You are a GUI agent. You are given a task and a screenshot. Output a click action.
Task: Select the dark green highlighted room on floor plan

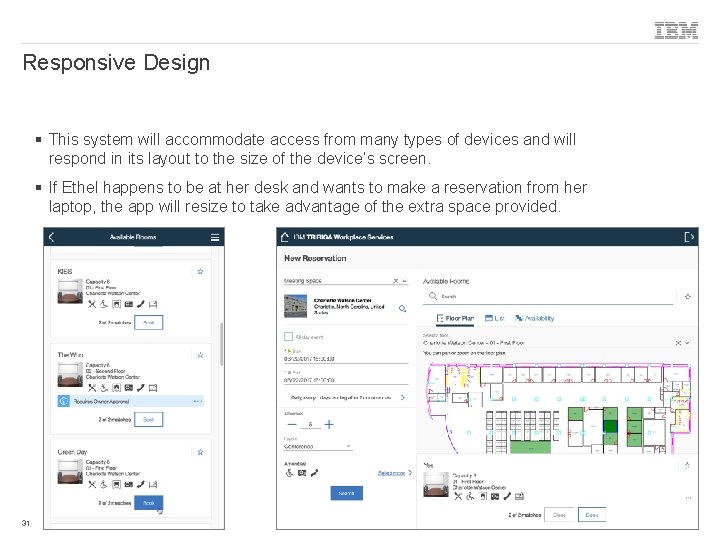coord(610,426)
